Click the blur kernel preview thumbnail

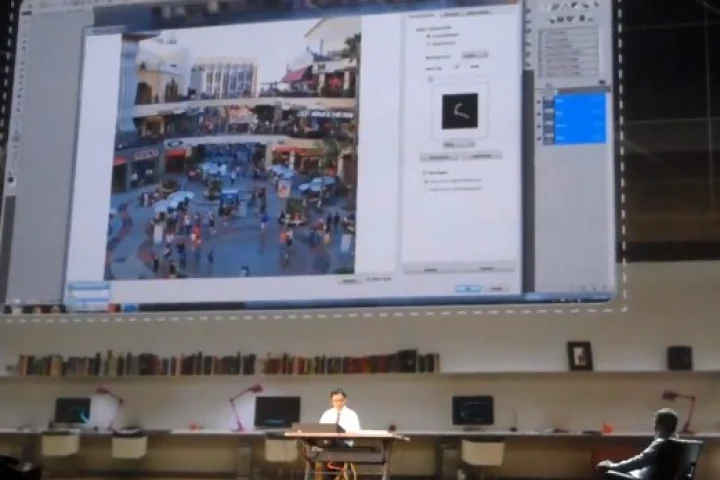460,111
